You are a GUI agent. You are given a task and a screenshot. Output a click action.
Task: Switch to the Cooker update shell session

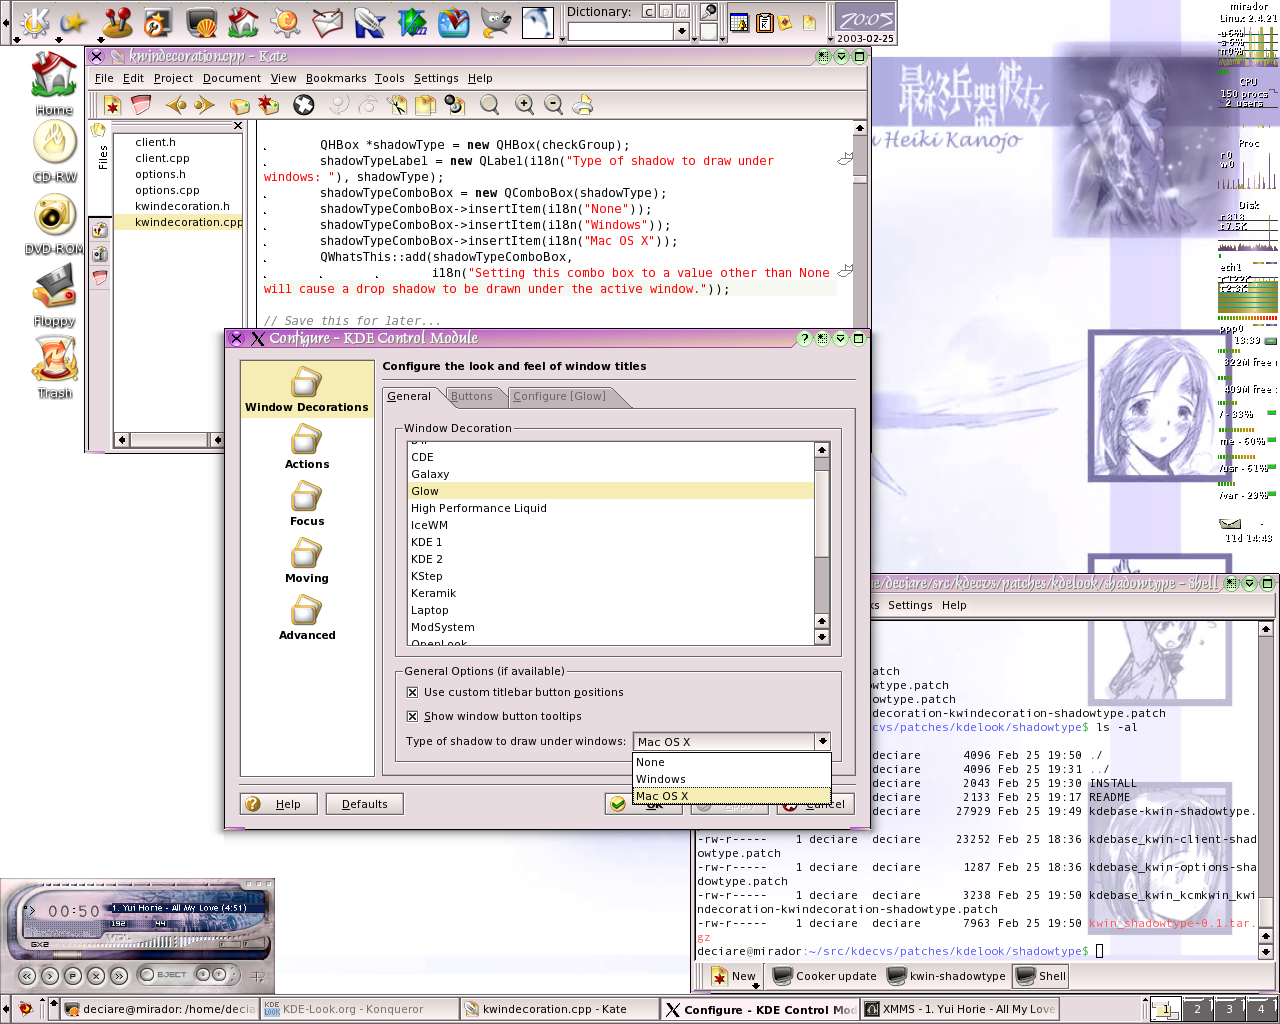click(825, 976)
